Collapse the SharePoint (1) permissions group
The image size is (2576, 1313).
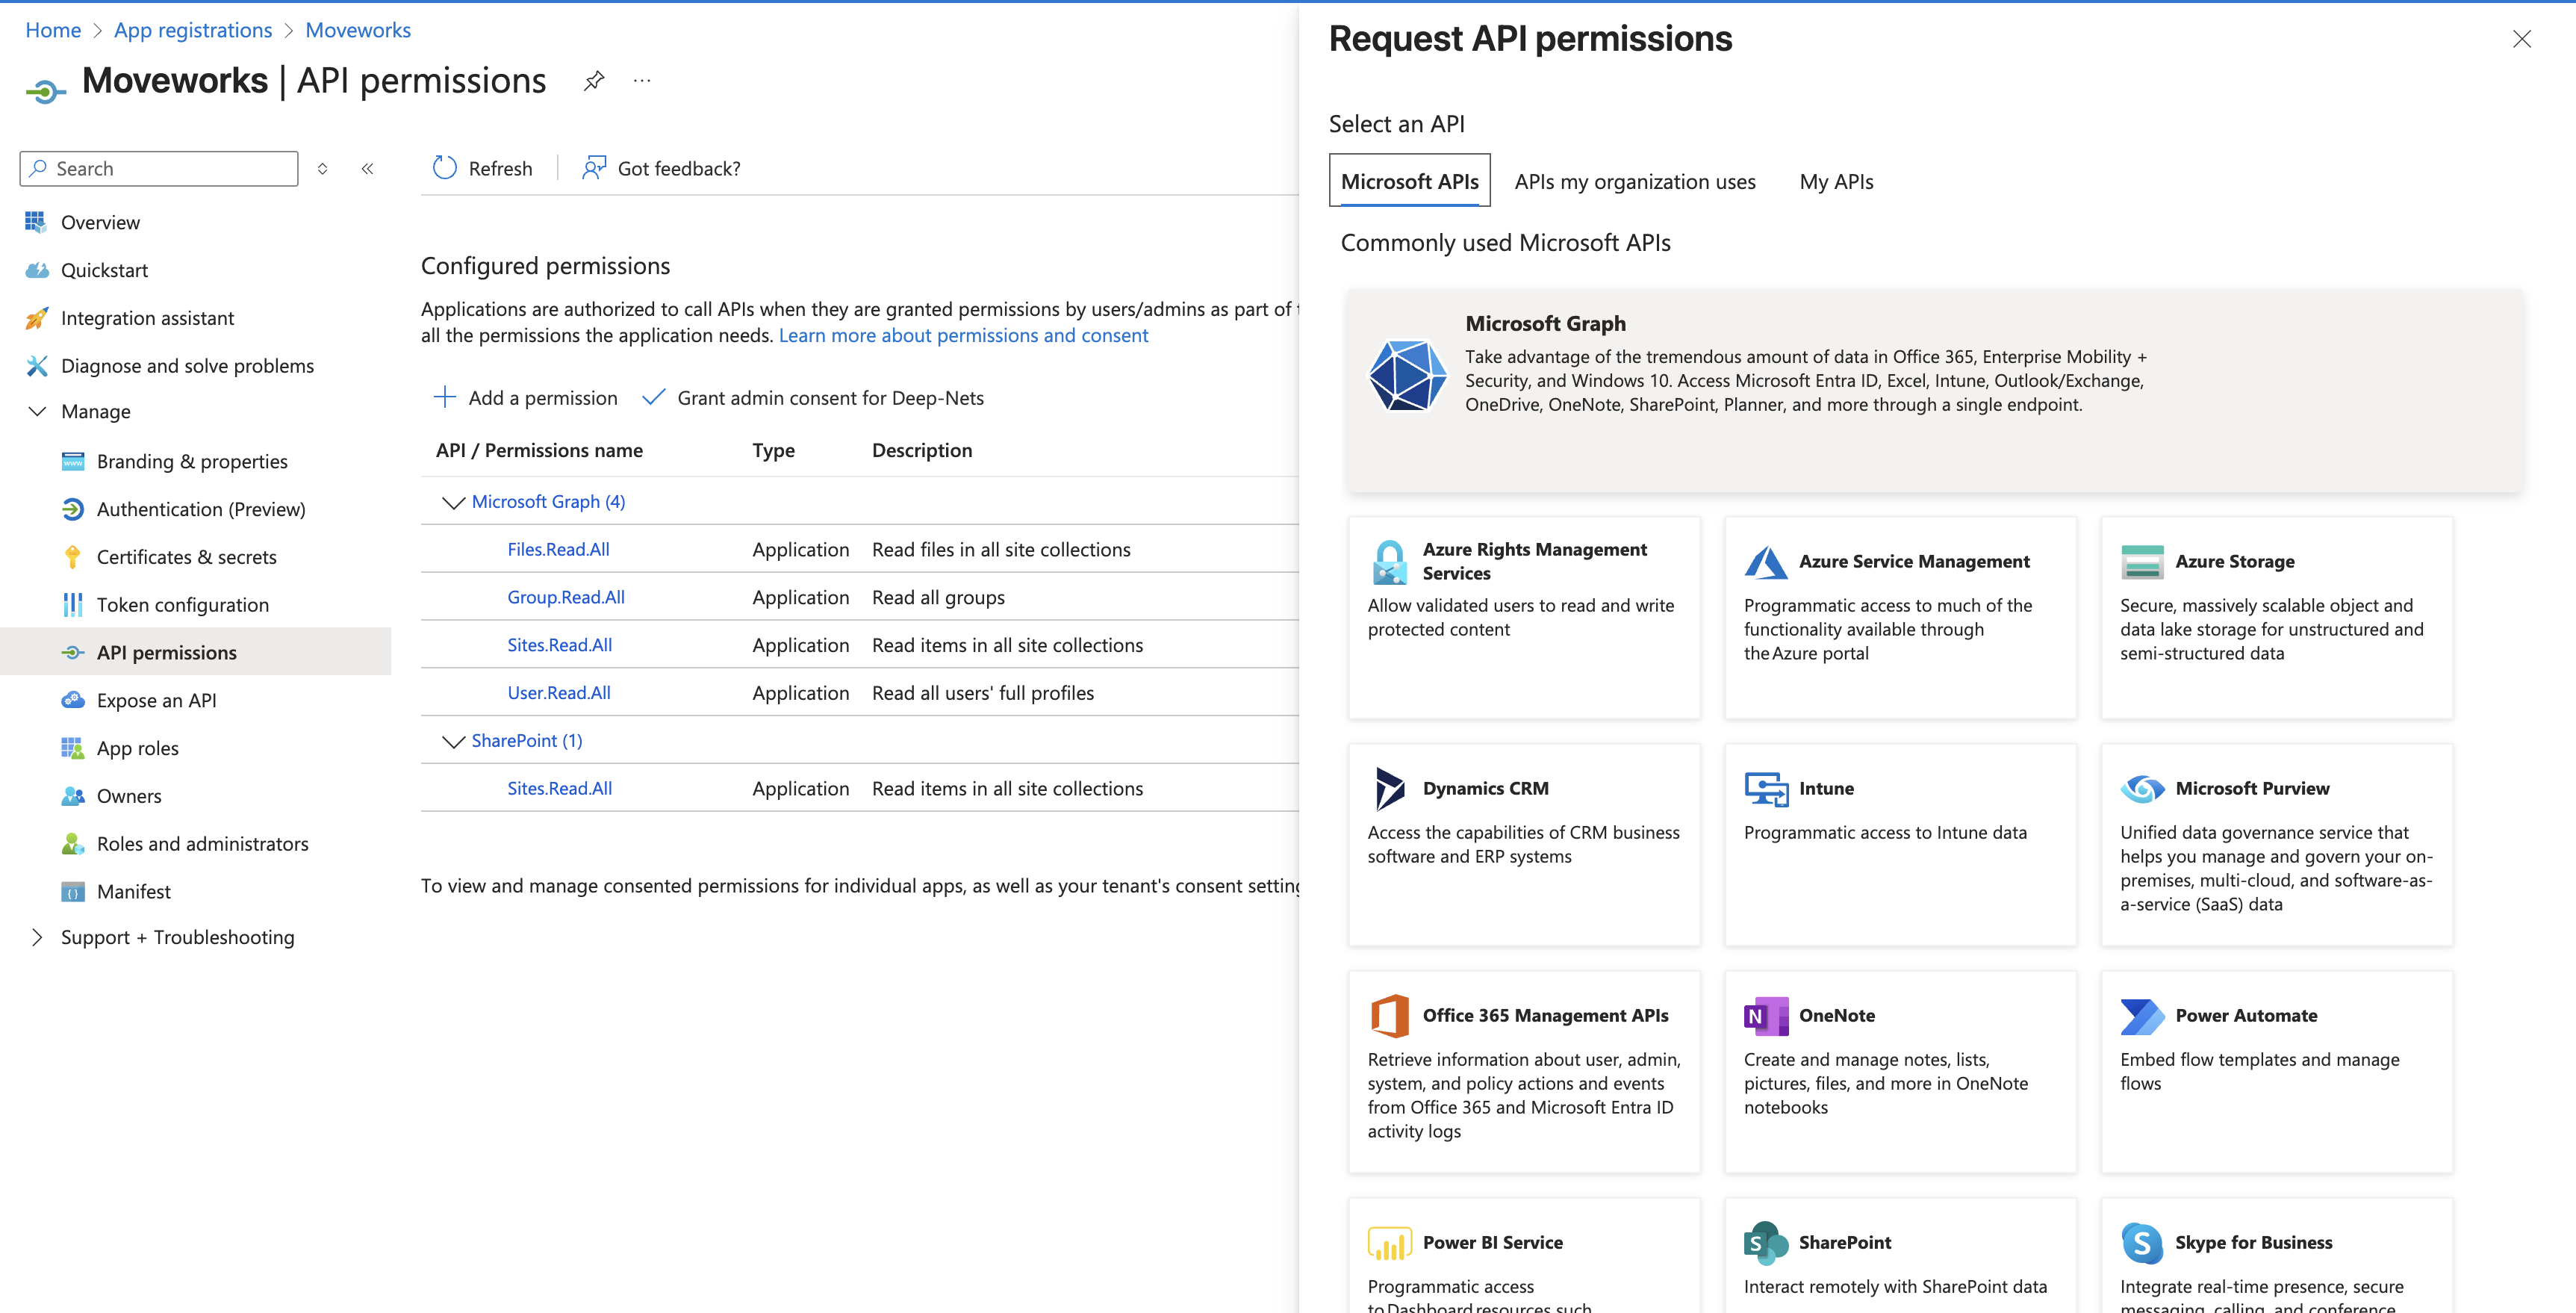pyautogui.click(x=453, y=741)
